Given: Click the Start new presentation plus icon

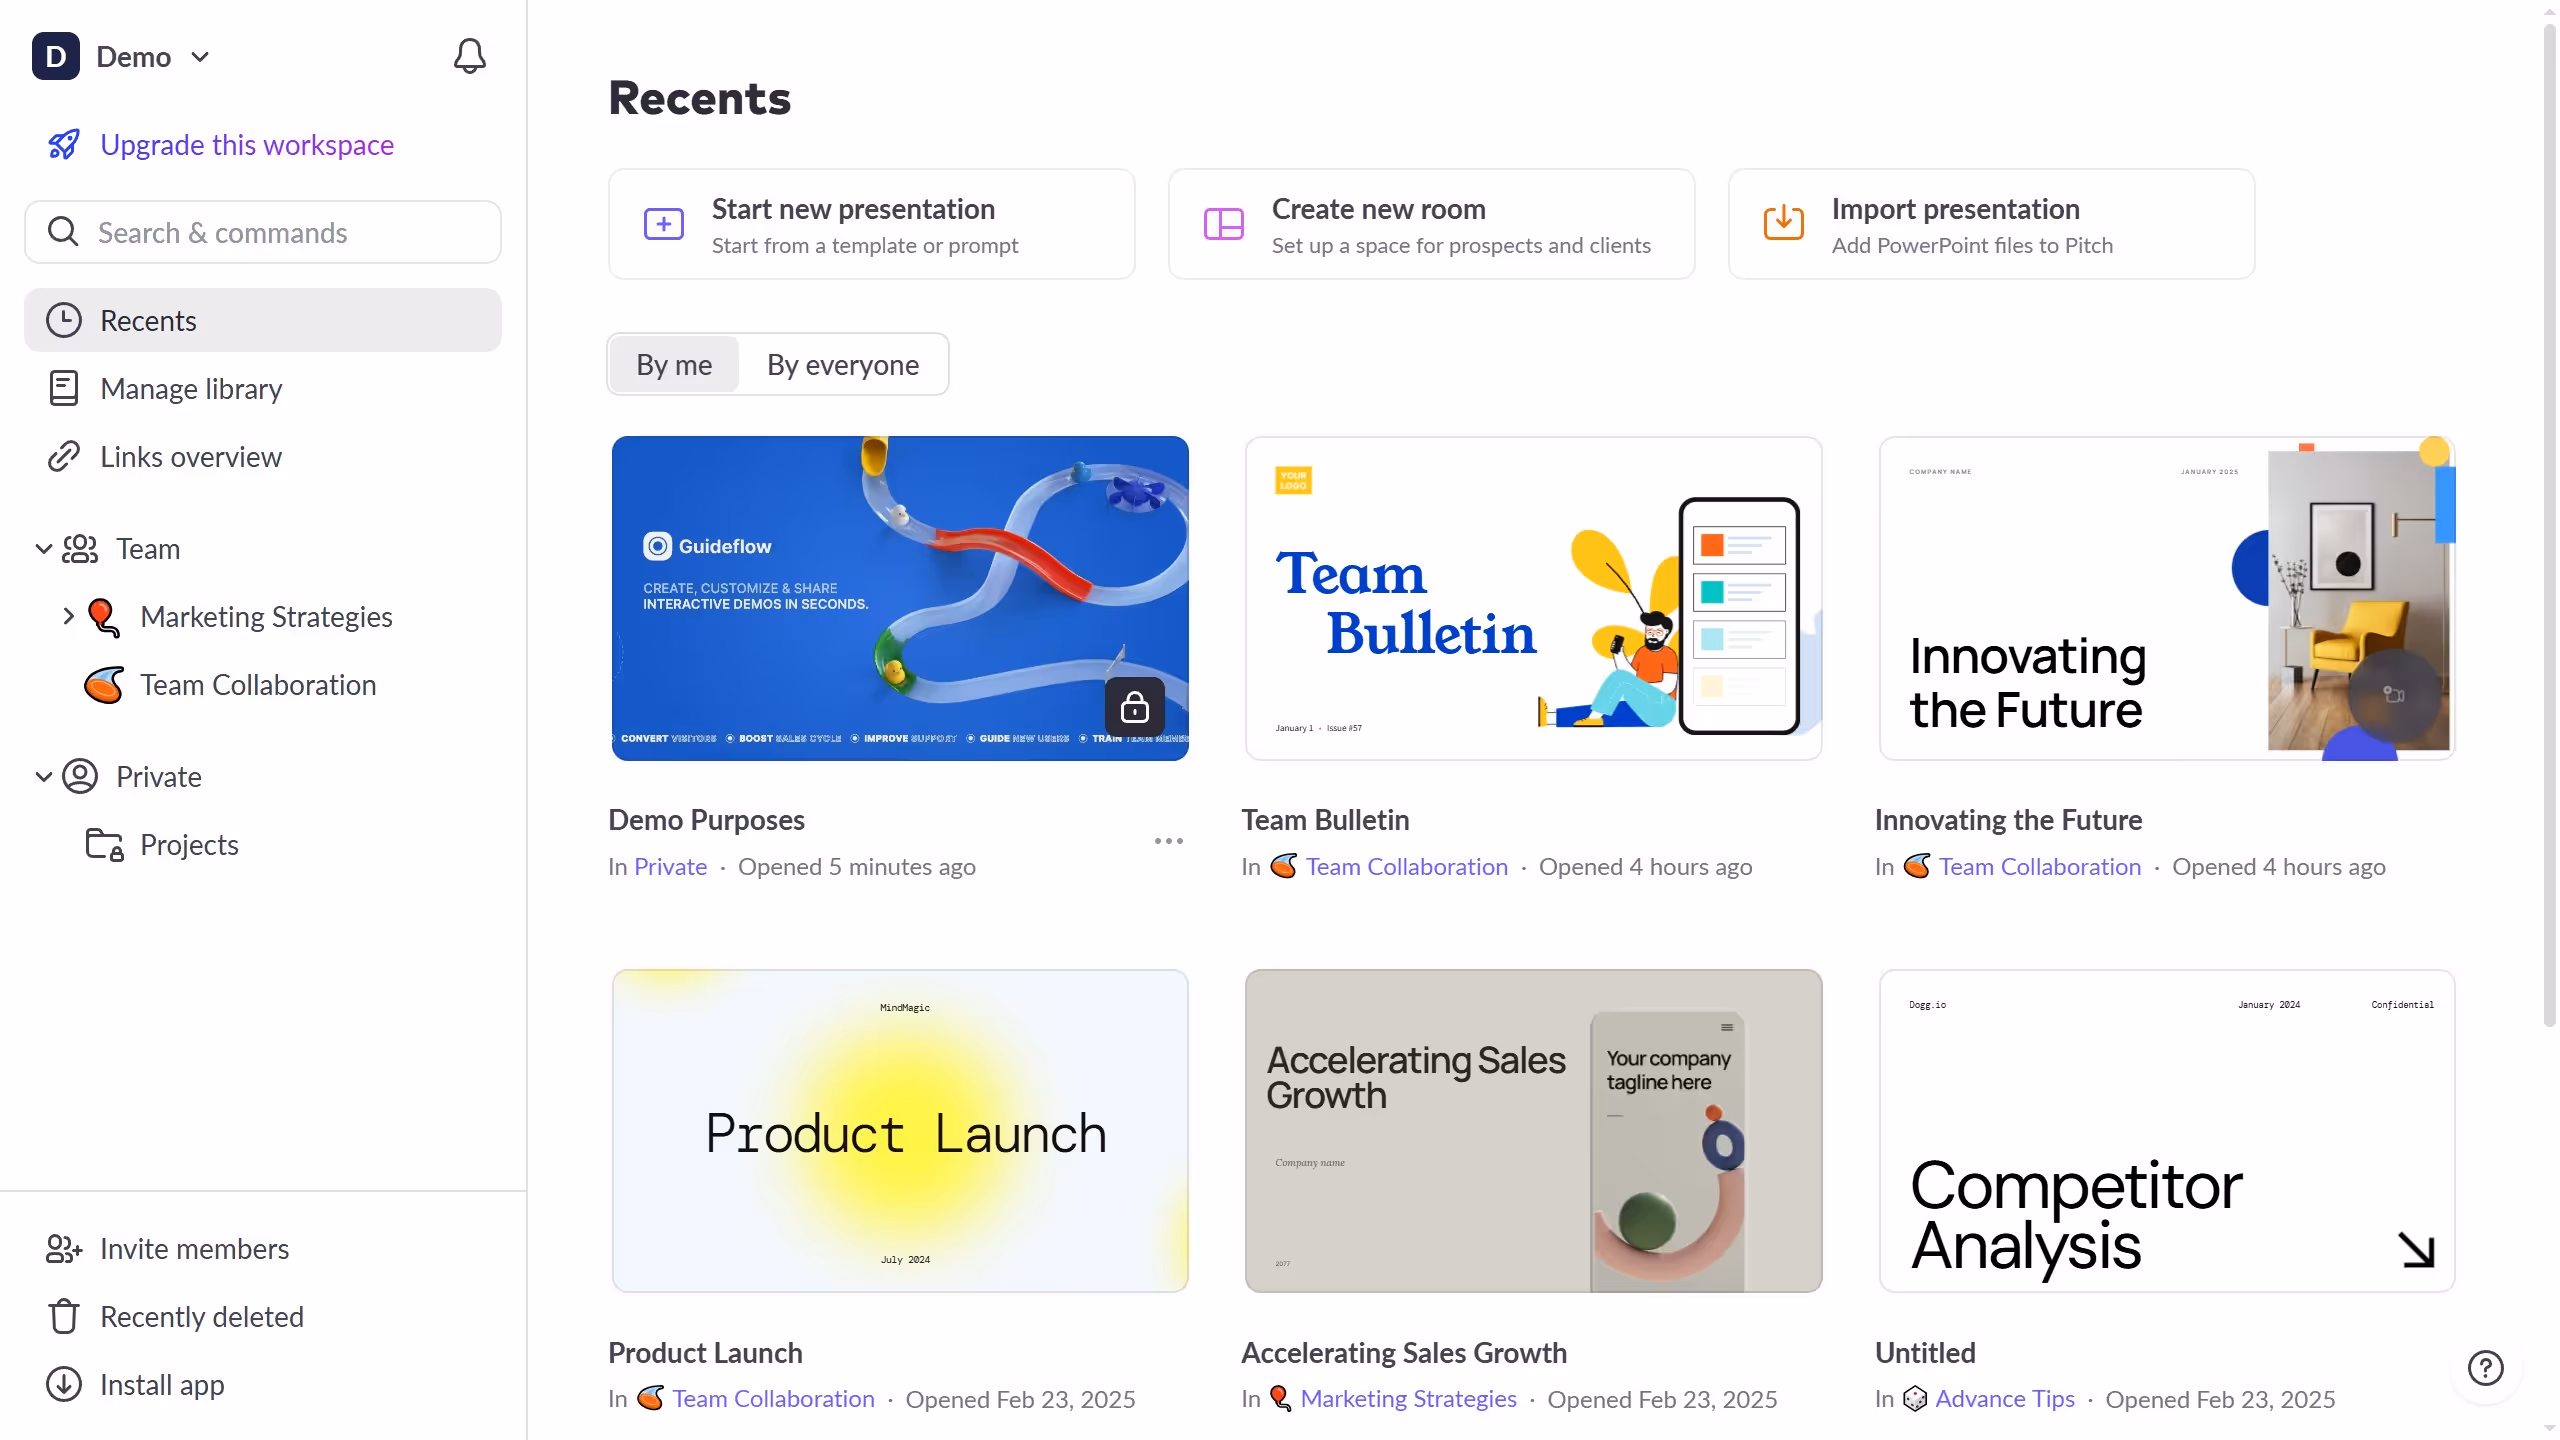Looking at the screenshot, I should click(x=663, y=224).
